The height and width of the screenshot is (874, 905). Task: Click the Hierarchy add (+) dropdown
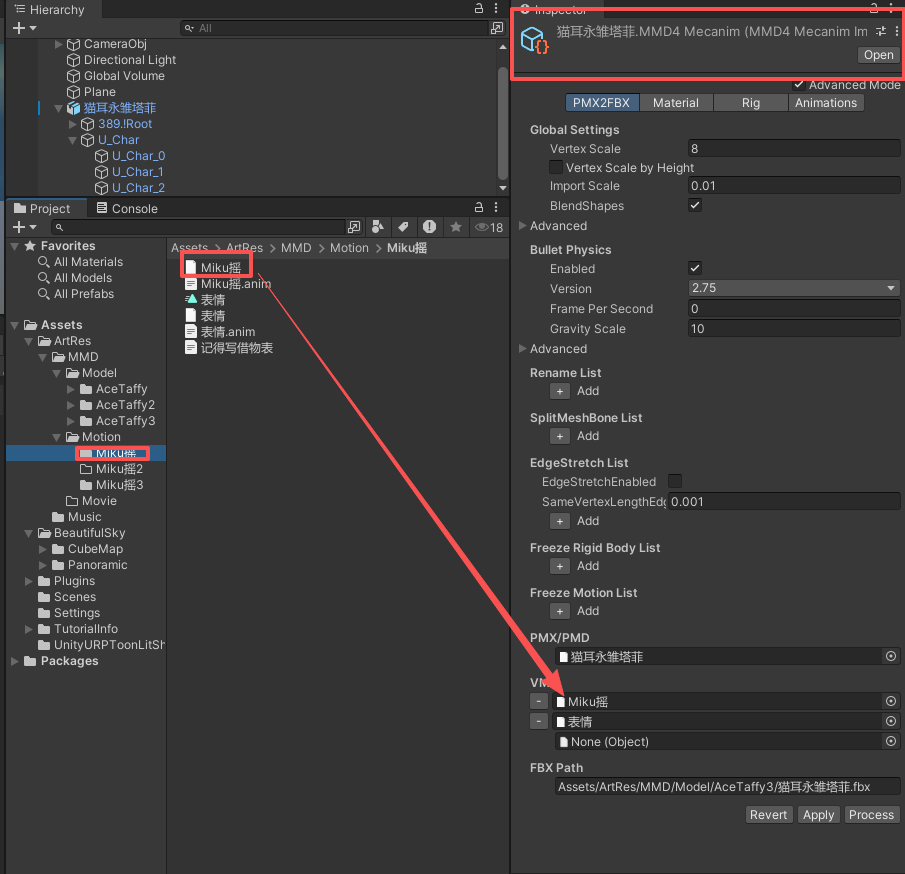click(x=24, y=28)
